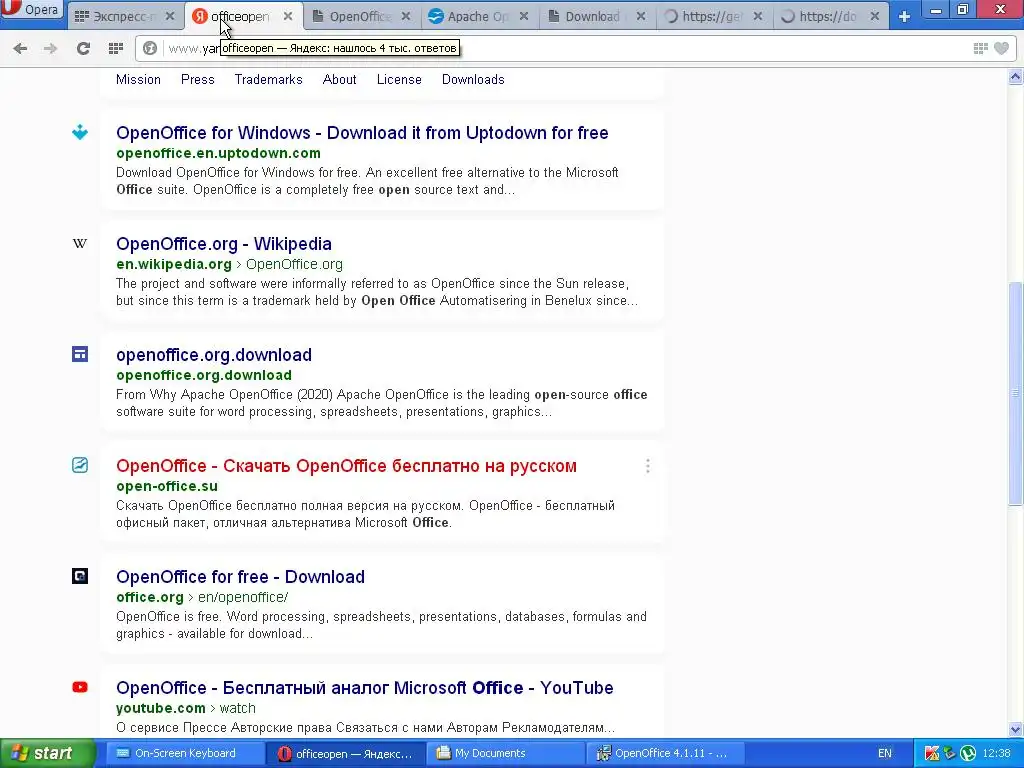
Task: Switch to the OpenOffice tab
Action: pyautogui.click(x=360, y=16)
